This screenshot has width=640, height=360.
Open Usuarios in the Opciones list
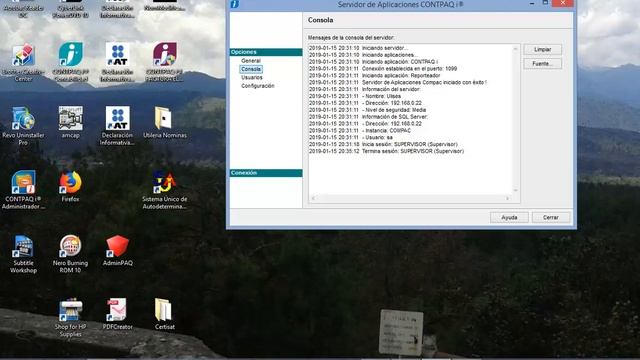252,77
